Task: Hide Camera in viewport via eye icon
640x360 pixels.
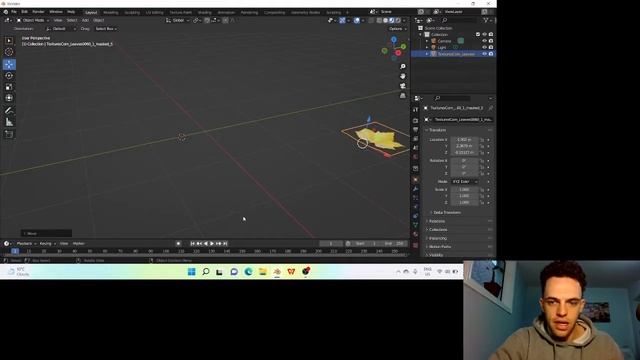Action: point(484,41)
